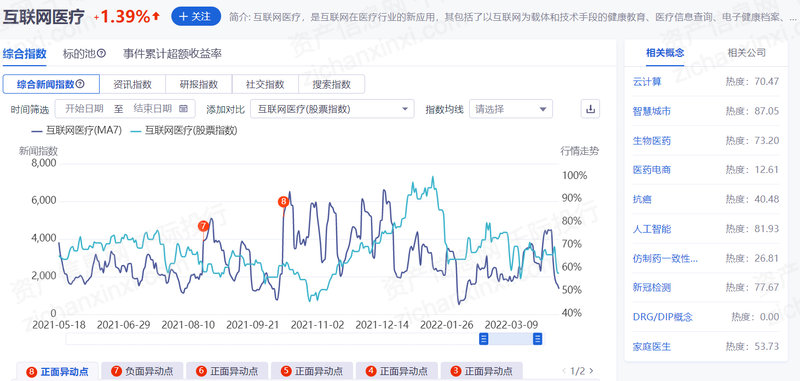Open tab 7 负面异动点
800x381 pixels.
click(x=142, y=371)
